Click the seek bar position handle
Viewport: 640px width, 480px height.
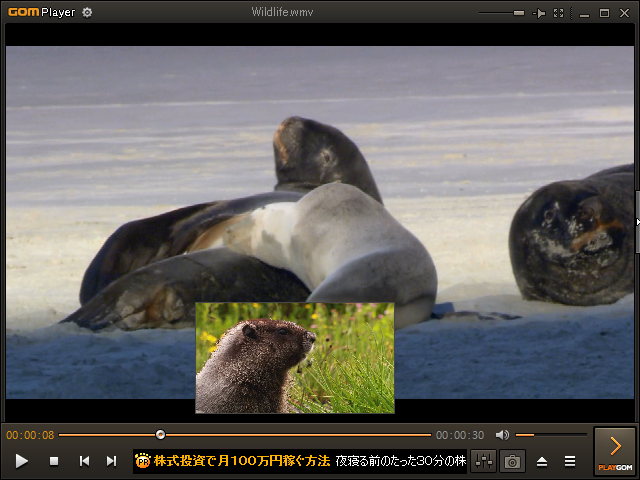[x=160, y=435]
